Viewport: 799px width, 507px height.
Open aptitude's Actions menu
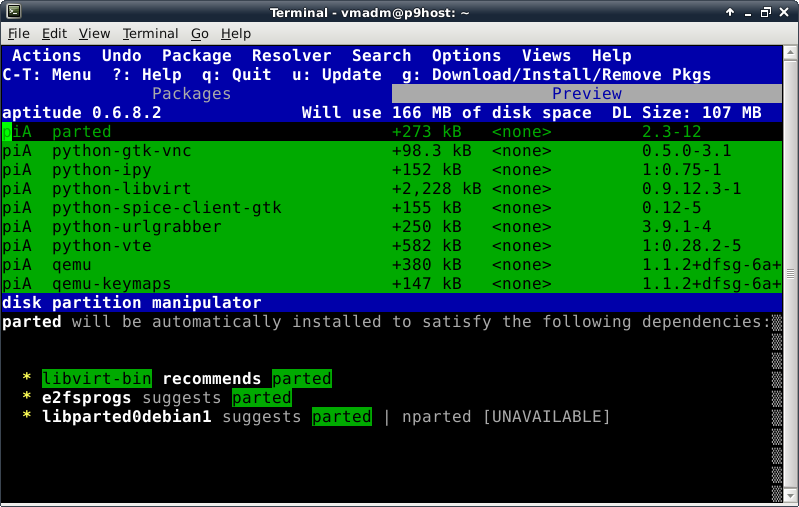coord(46,56)
